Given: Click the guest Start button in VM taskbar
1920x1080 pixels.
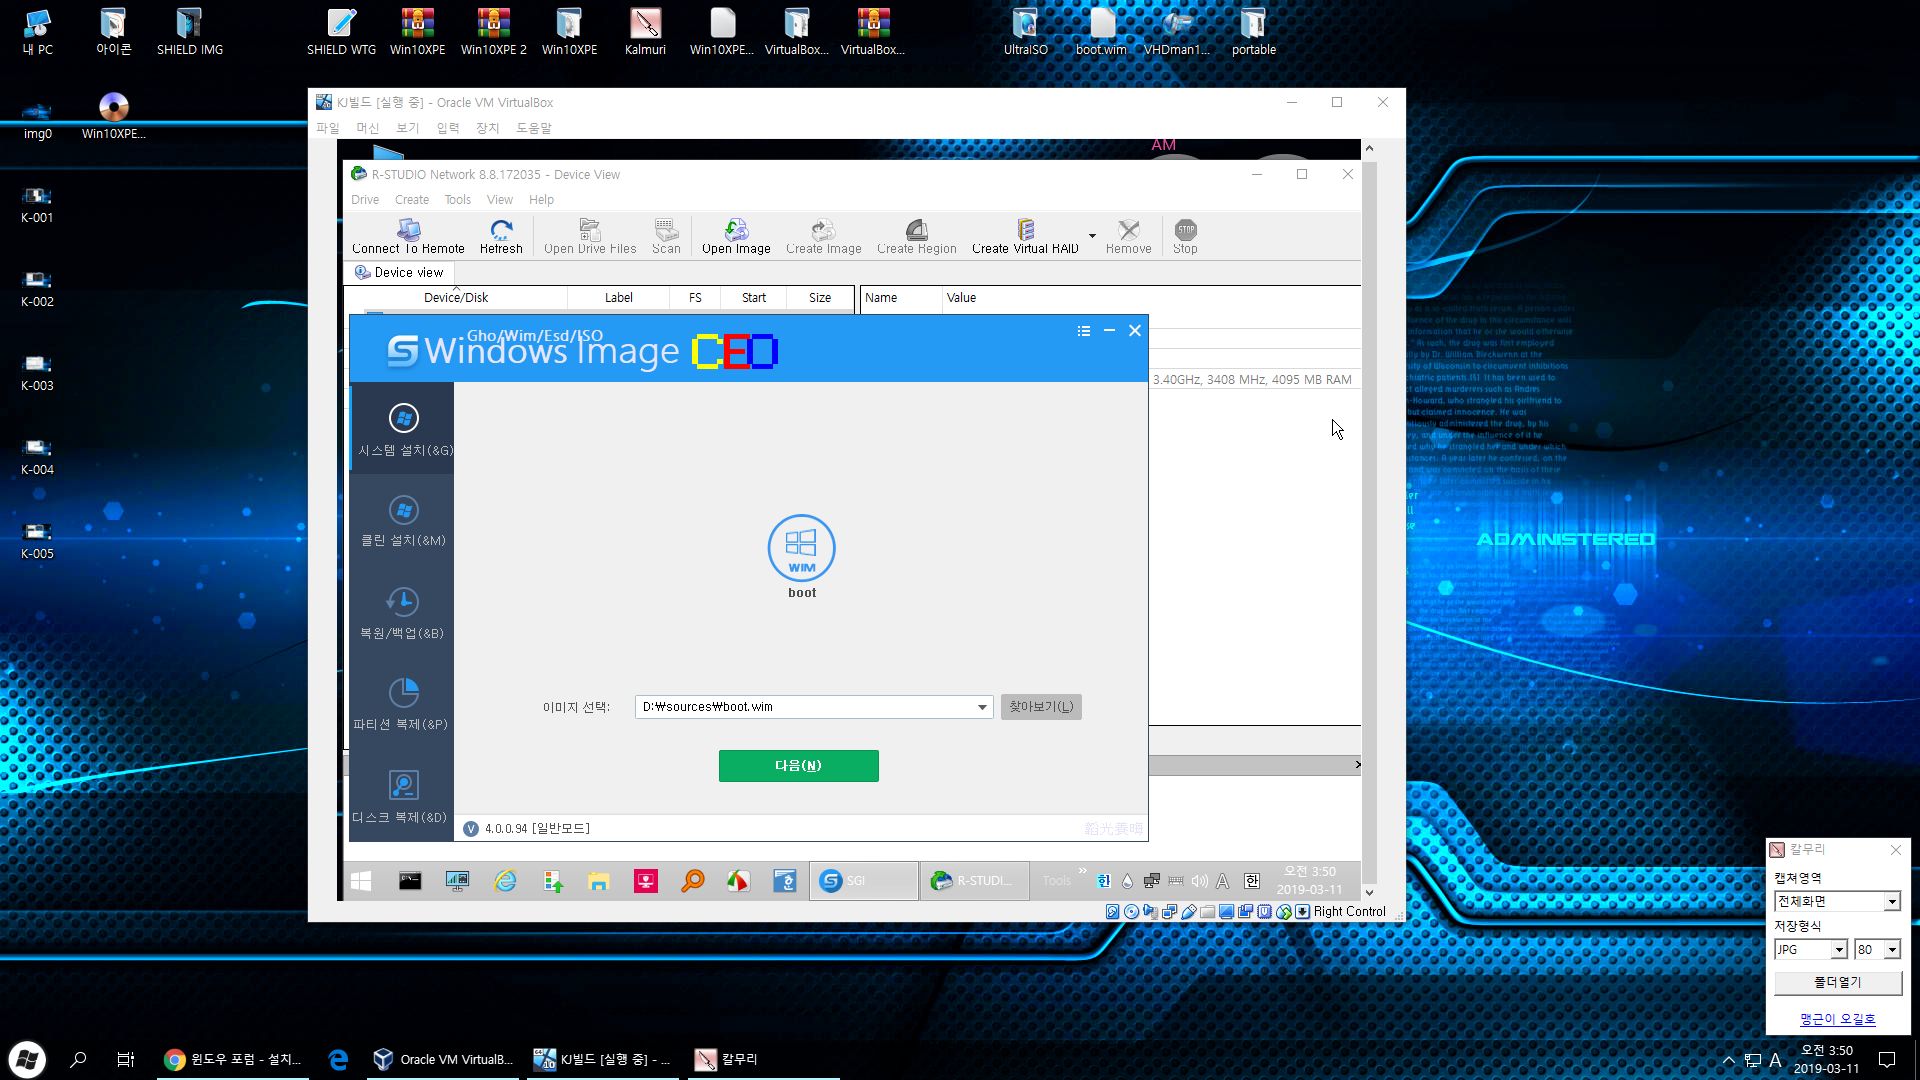Looking at the screenshot, I should coord(361,881).
